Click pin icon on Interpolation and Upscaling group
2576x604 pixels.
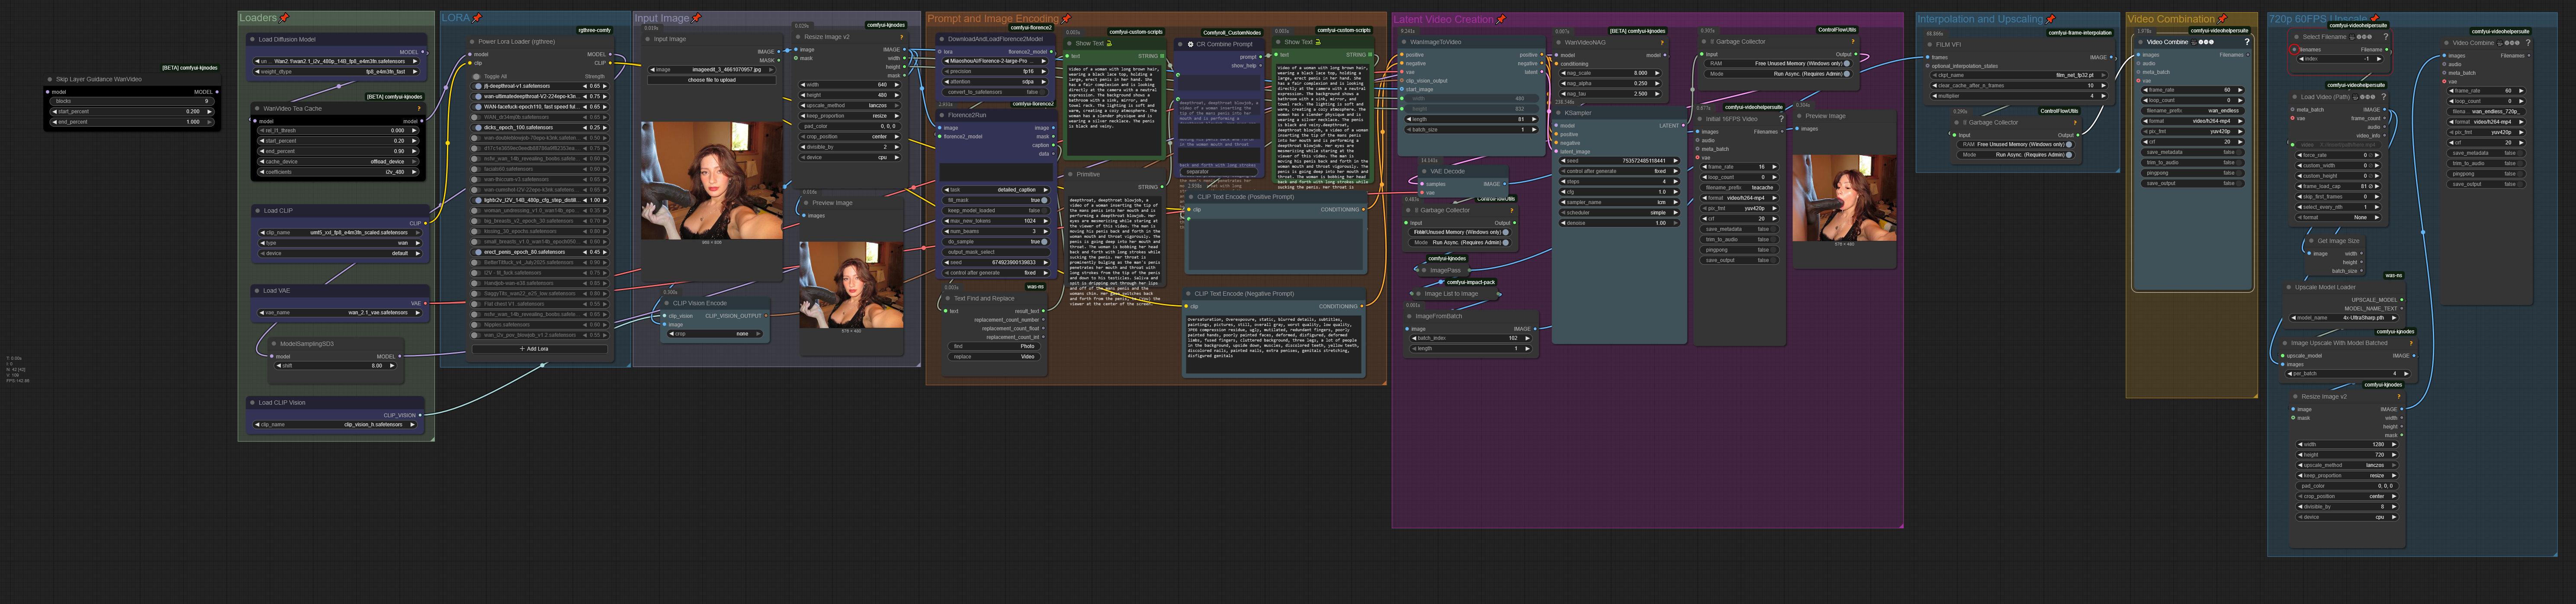pos(2051,19)
